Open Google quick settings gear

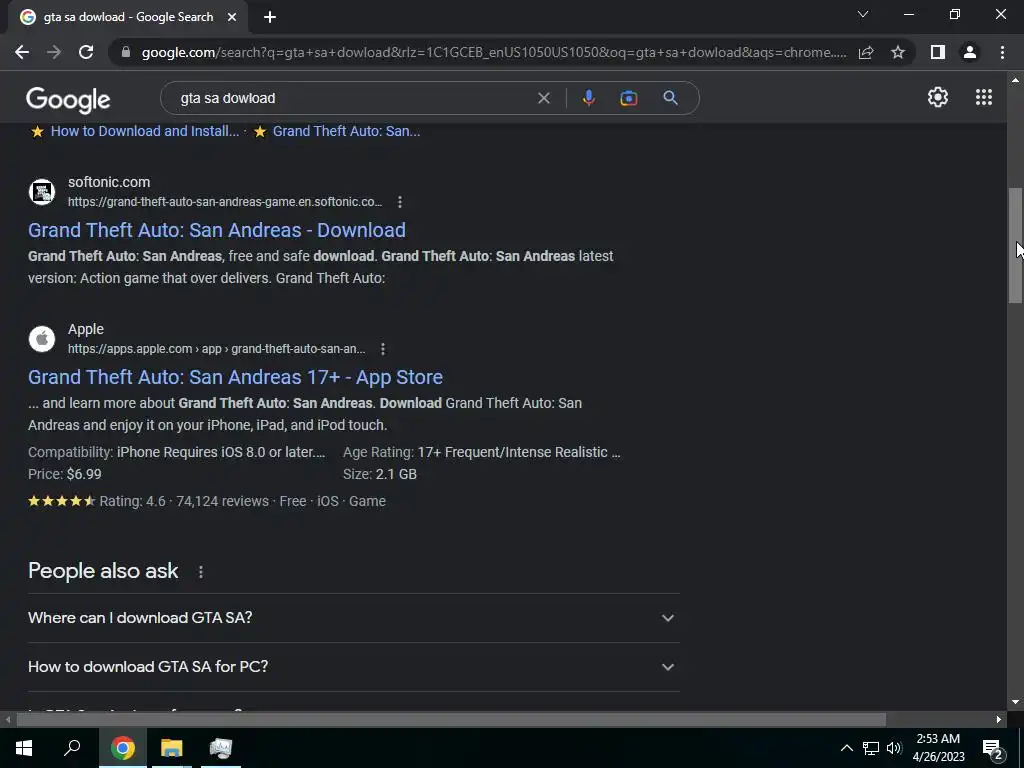(938, 97)
